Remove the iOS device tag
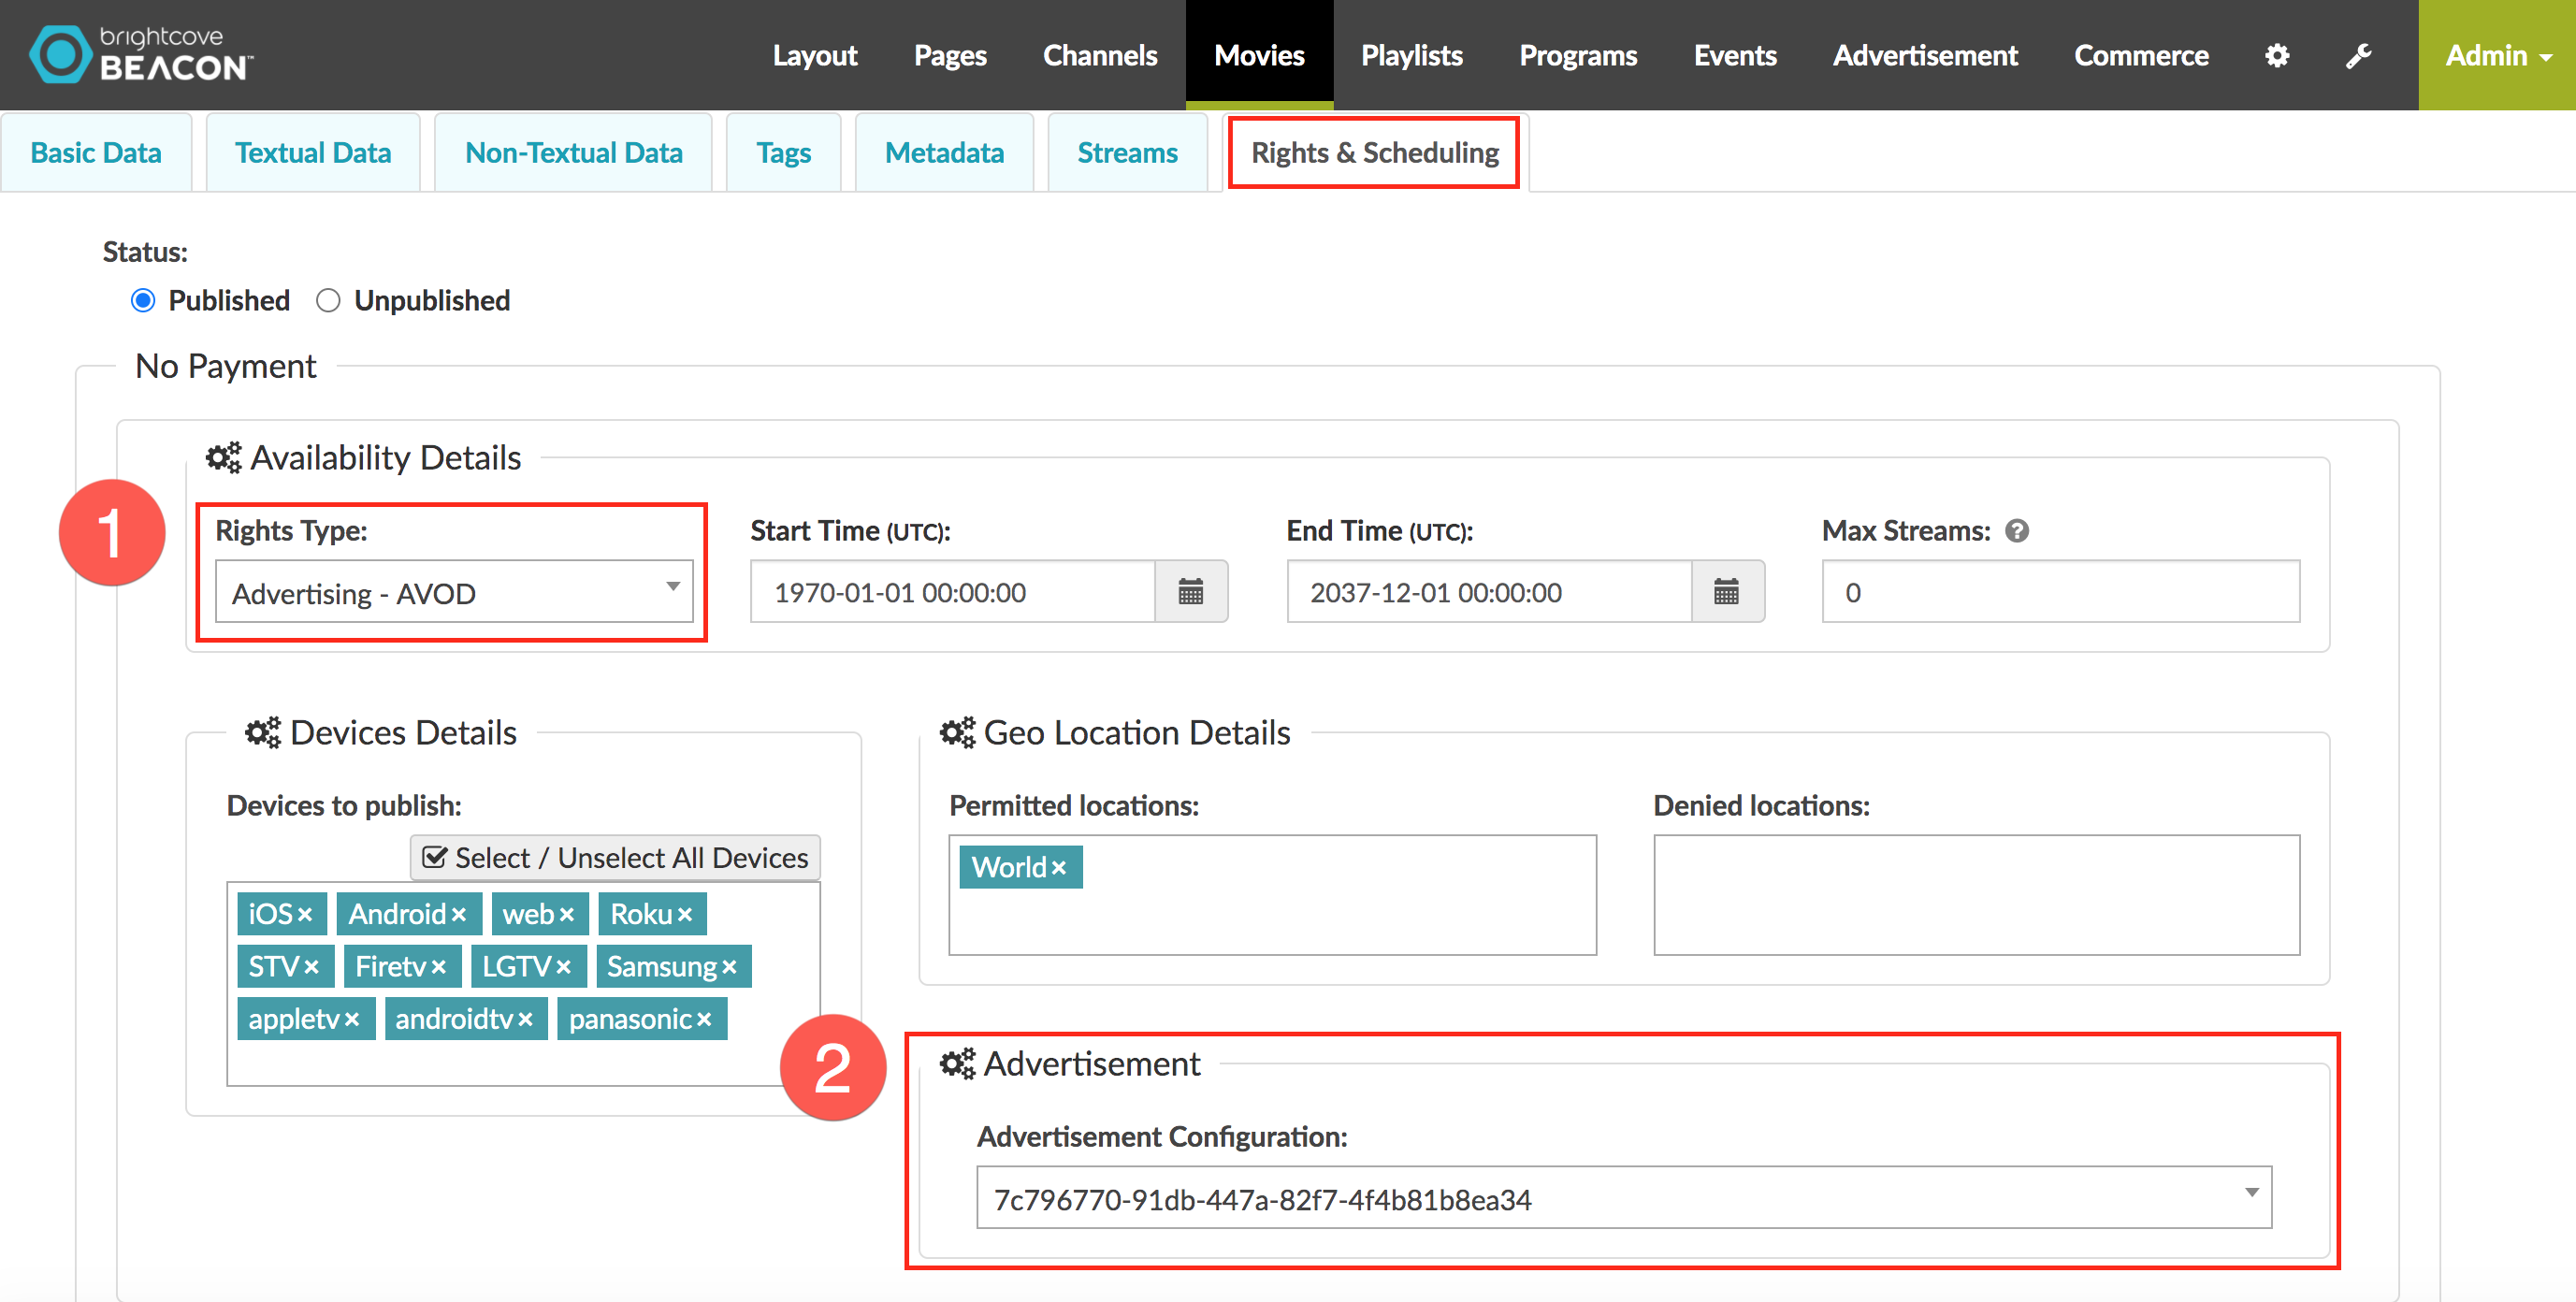Screen dimensions: 2576x1302 coord(306,915)
